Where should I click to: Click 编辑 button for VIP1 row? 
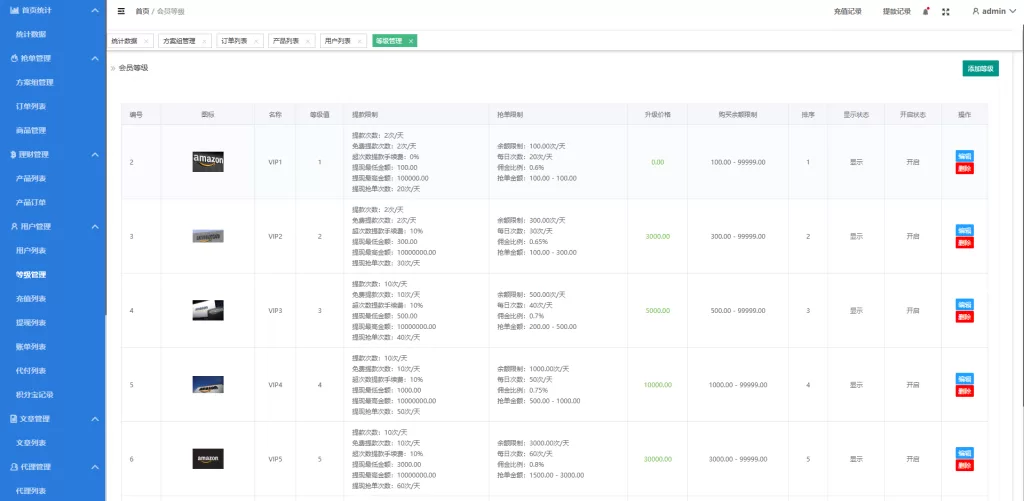(x=964, y=156)
